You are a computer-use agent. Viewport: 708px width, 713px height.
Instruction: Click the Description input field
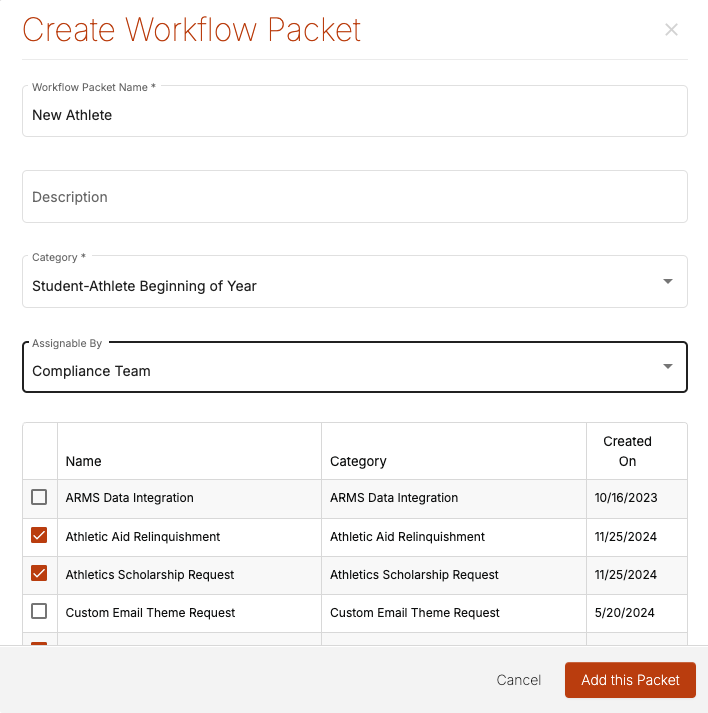tap(355, 196)
